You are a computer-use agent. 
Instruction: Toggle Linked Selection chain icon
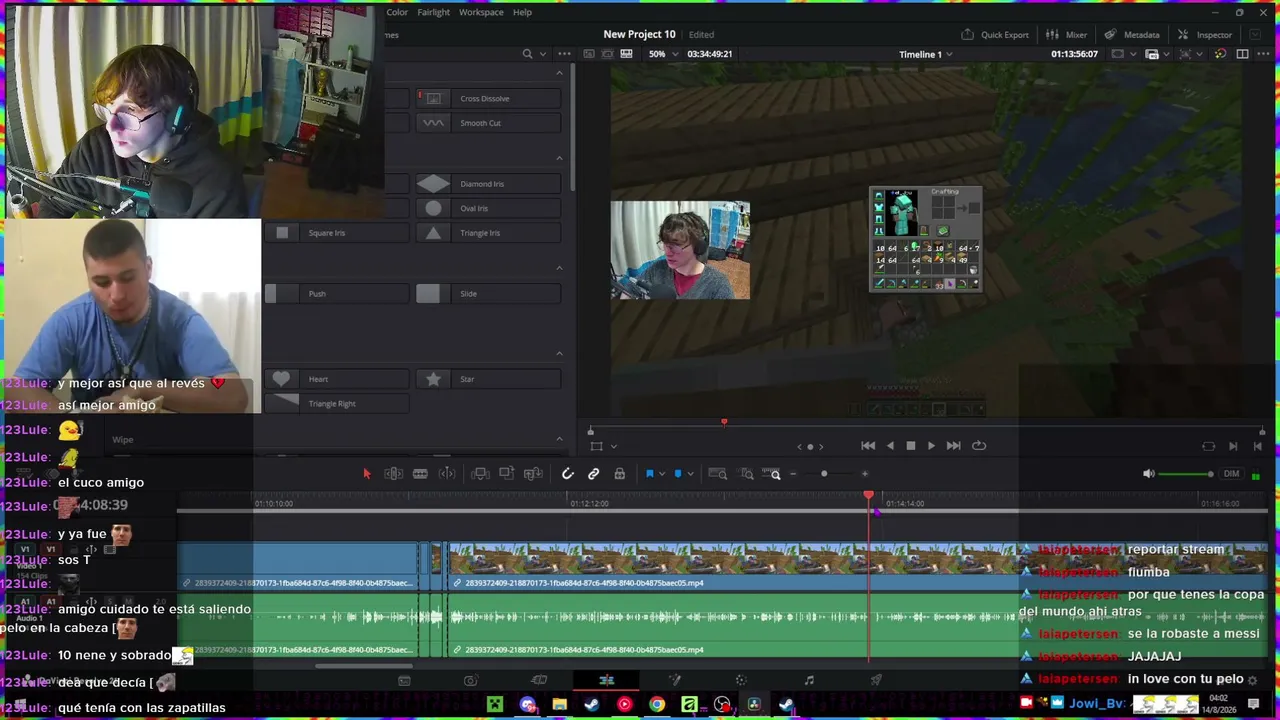click(594, 474)
